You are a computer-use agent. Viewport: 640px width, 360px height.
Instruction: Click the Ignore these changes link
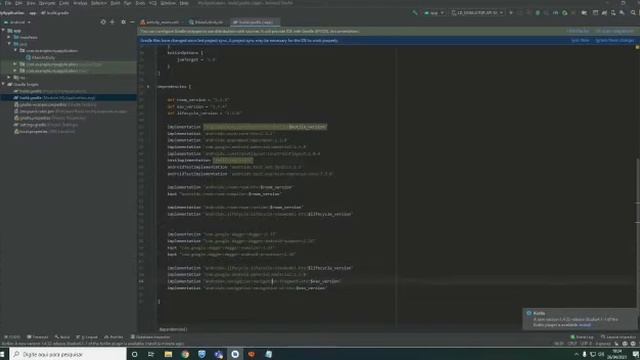[x=614, y=40]
